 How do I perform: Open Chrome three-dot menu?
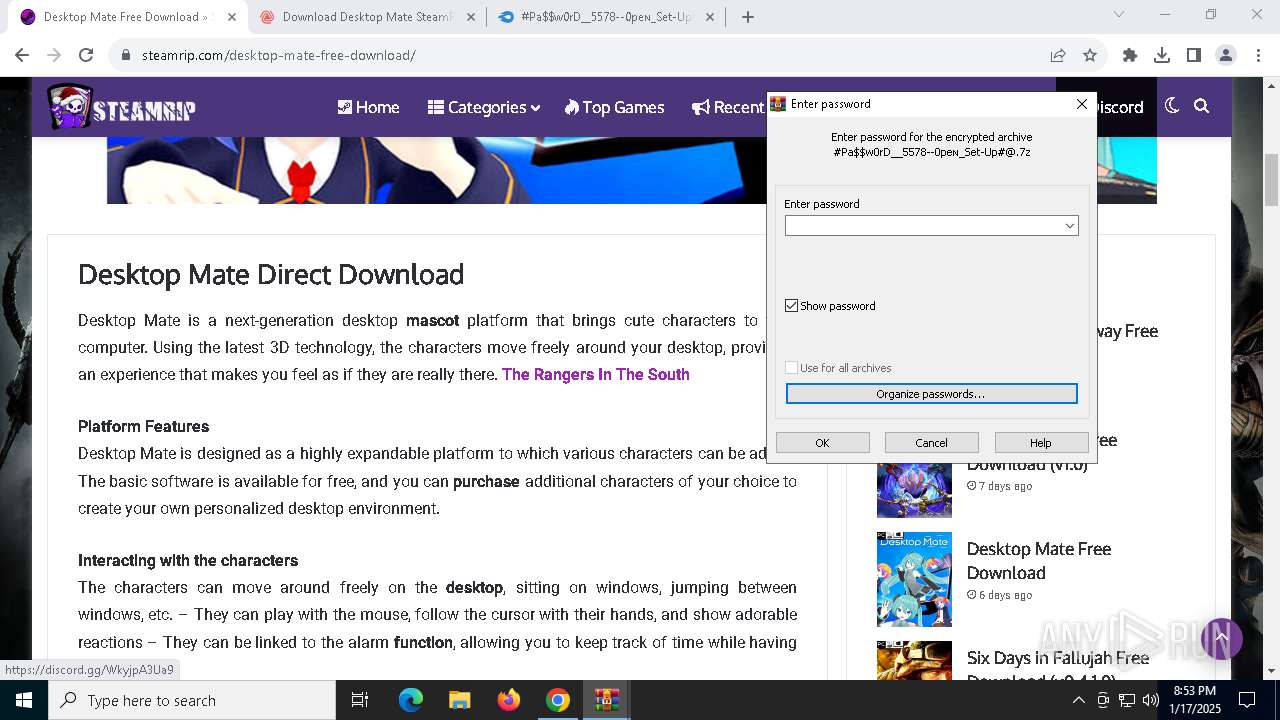point(1258,55)
